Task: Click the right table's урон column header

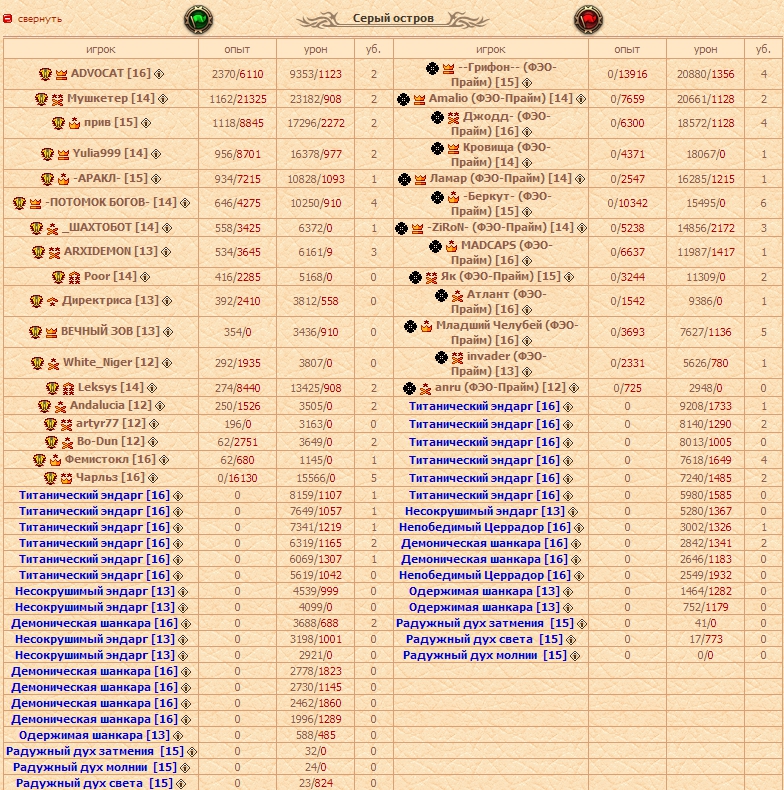Action: pyautogui.click(x=705, y=48)
